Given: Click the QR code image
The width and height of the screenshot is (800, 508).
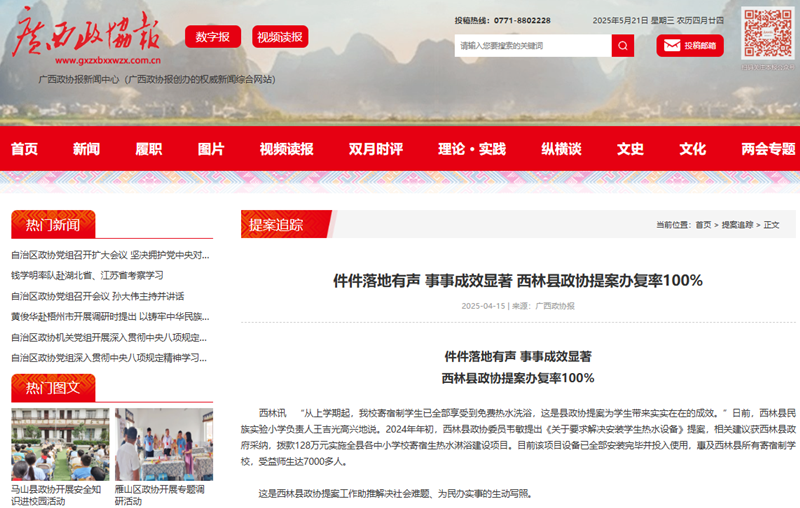Looking at the screenshot, I should [x=768, y=34].
